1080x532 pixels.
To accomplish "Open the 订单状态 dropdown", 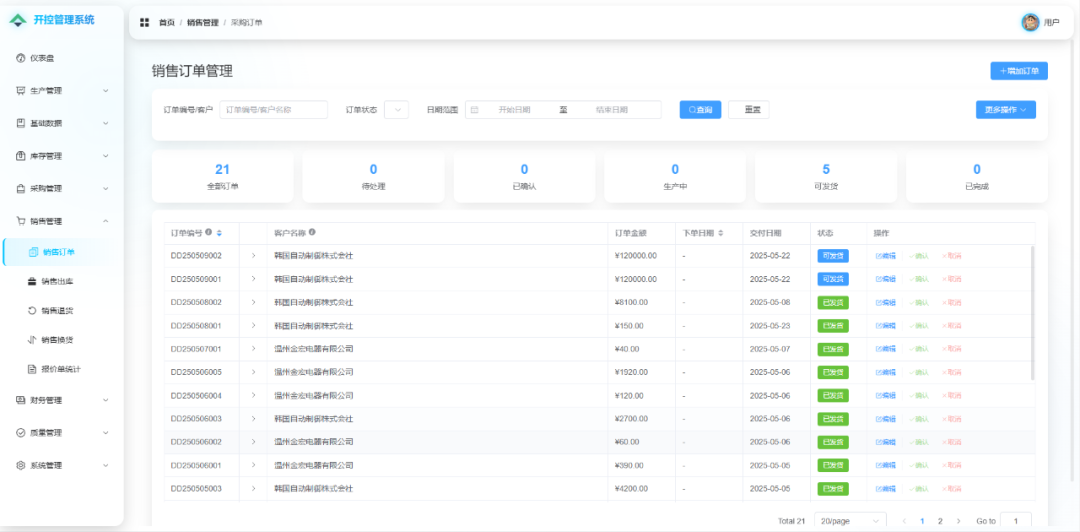I will [x=397, y=110].
